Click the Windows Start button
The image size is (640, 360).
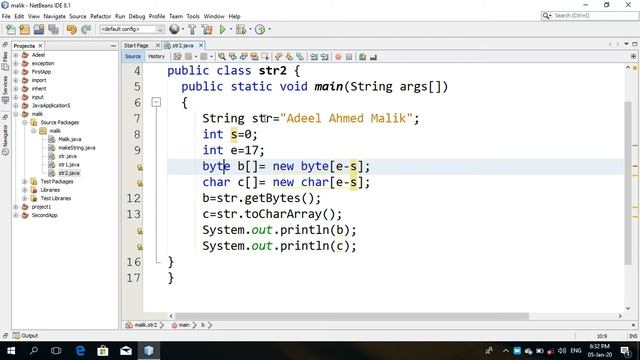click(x=11, y=351)
